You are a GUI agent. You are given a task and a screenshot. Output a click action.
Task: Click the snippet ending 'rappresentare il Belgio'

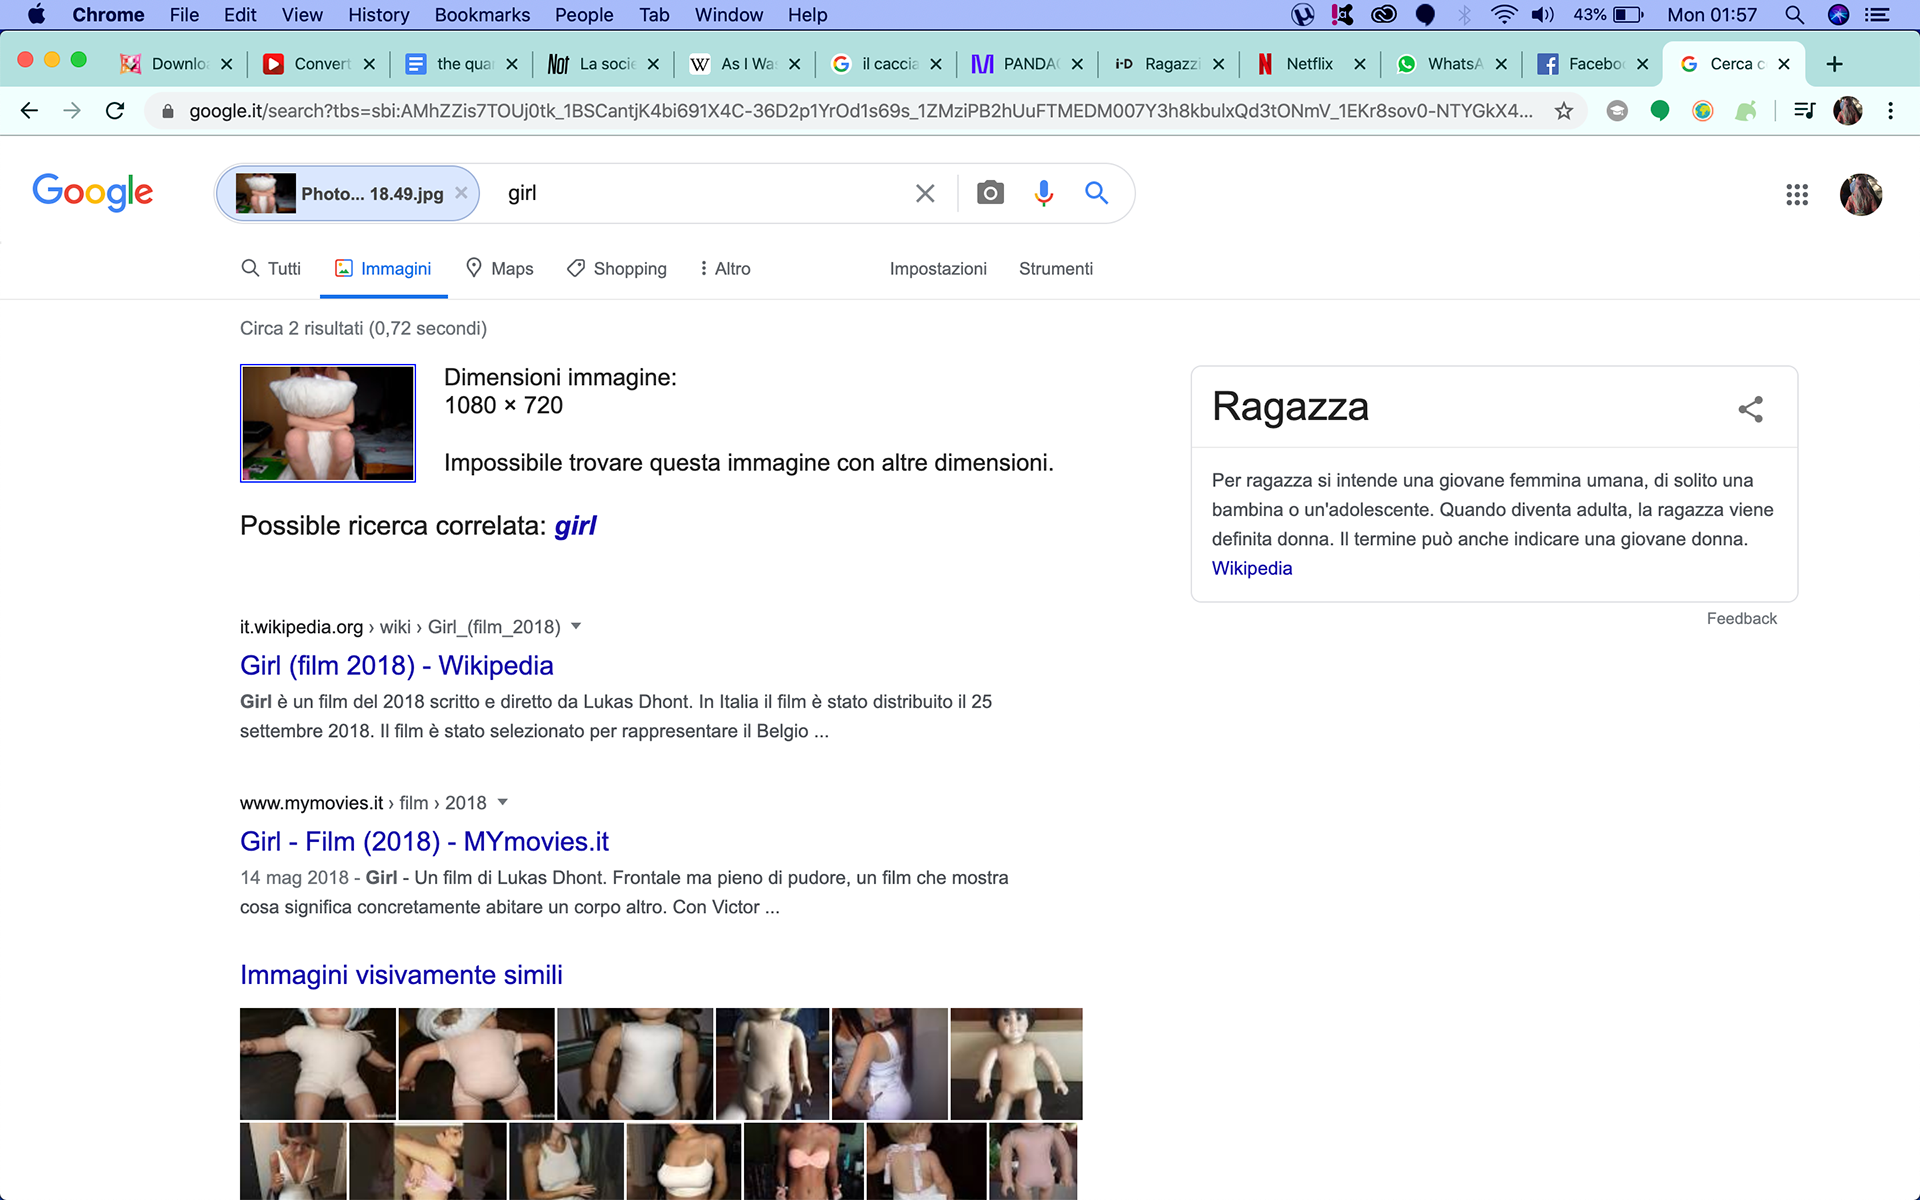(616, 716)
